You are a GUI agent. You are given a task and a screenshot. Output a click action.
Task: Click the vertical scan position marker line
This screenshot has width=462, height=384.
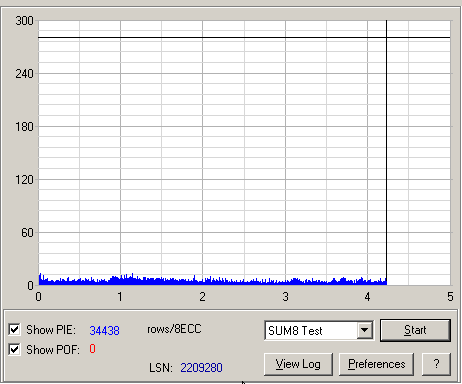click(387, 152)
